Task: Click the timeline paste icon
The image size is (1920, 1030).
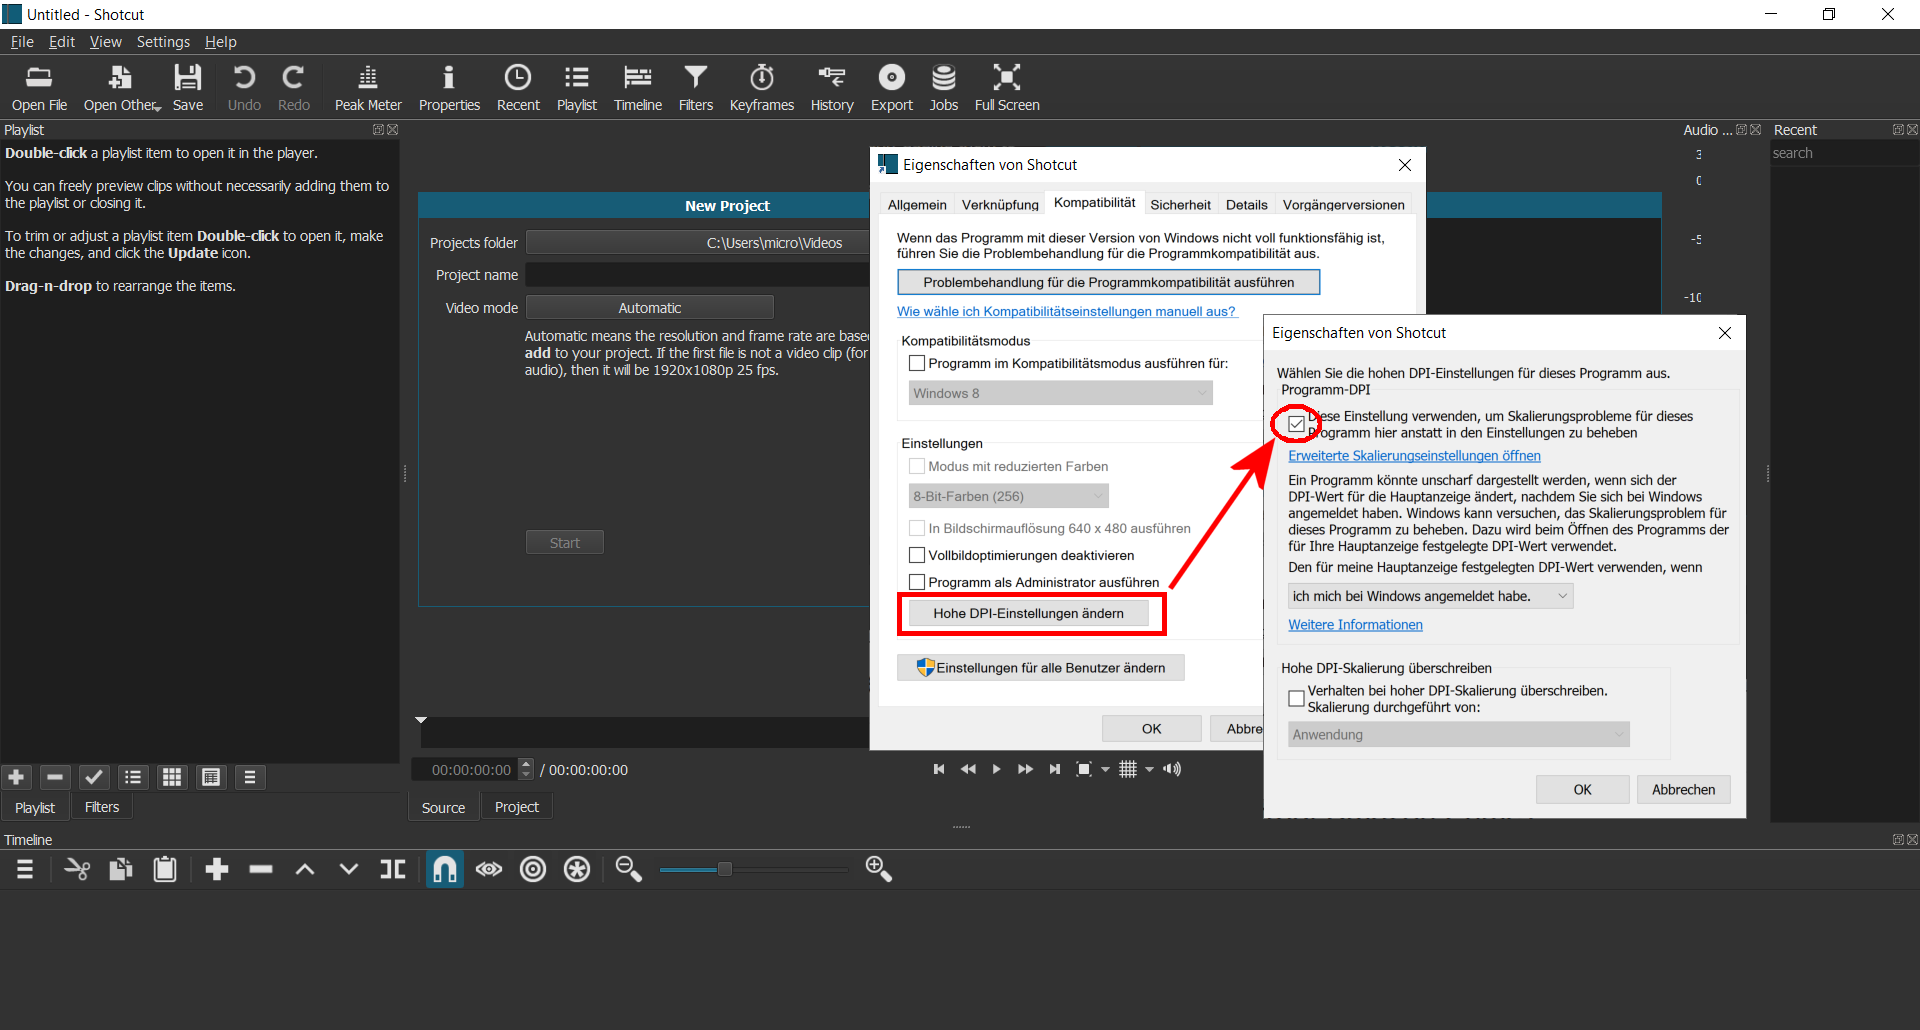Action: click(165, 869)
